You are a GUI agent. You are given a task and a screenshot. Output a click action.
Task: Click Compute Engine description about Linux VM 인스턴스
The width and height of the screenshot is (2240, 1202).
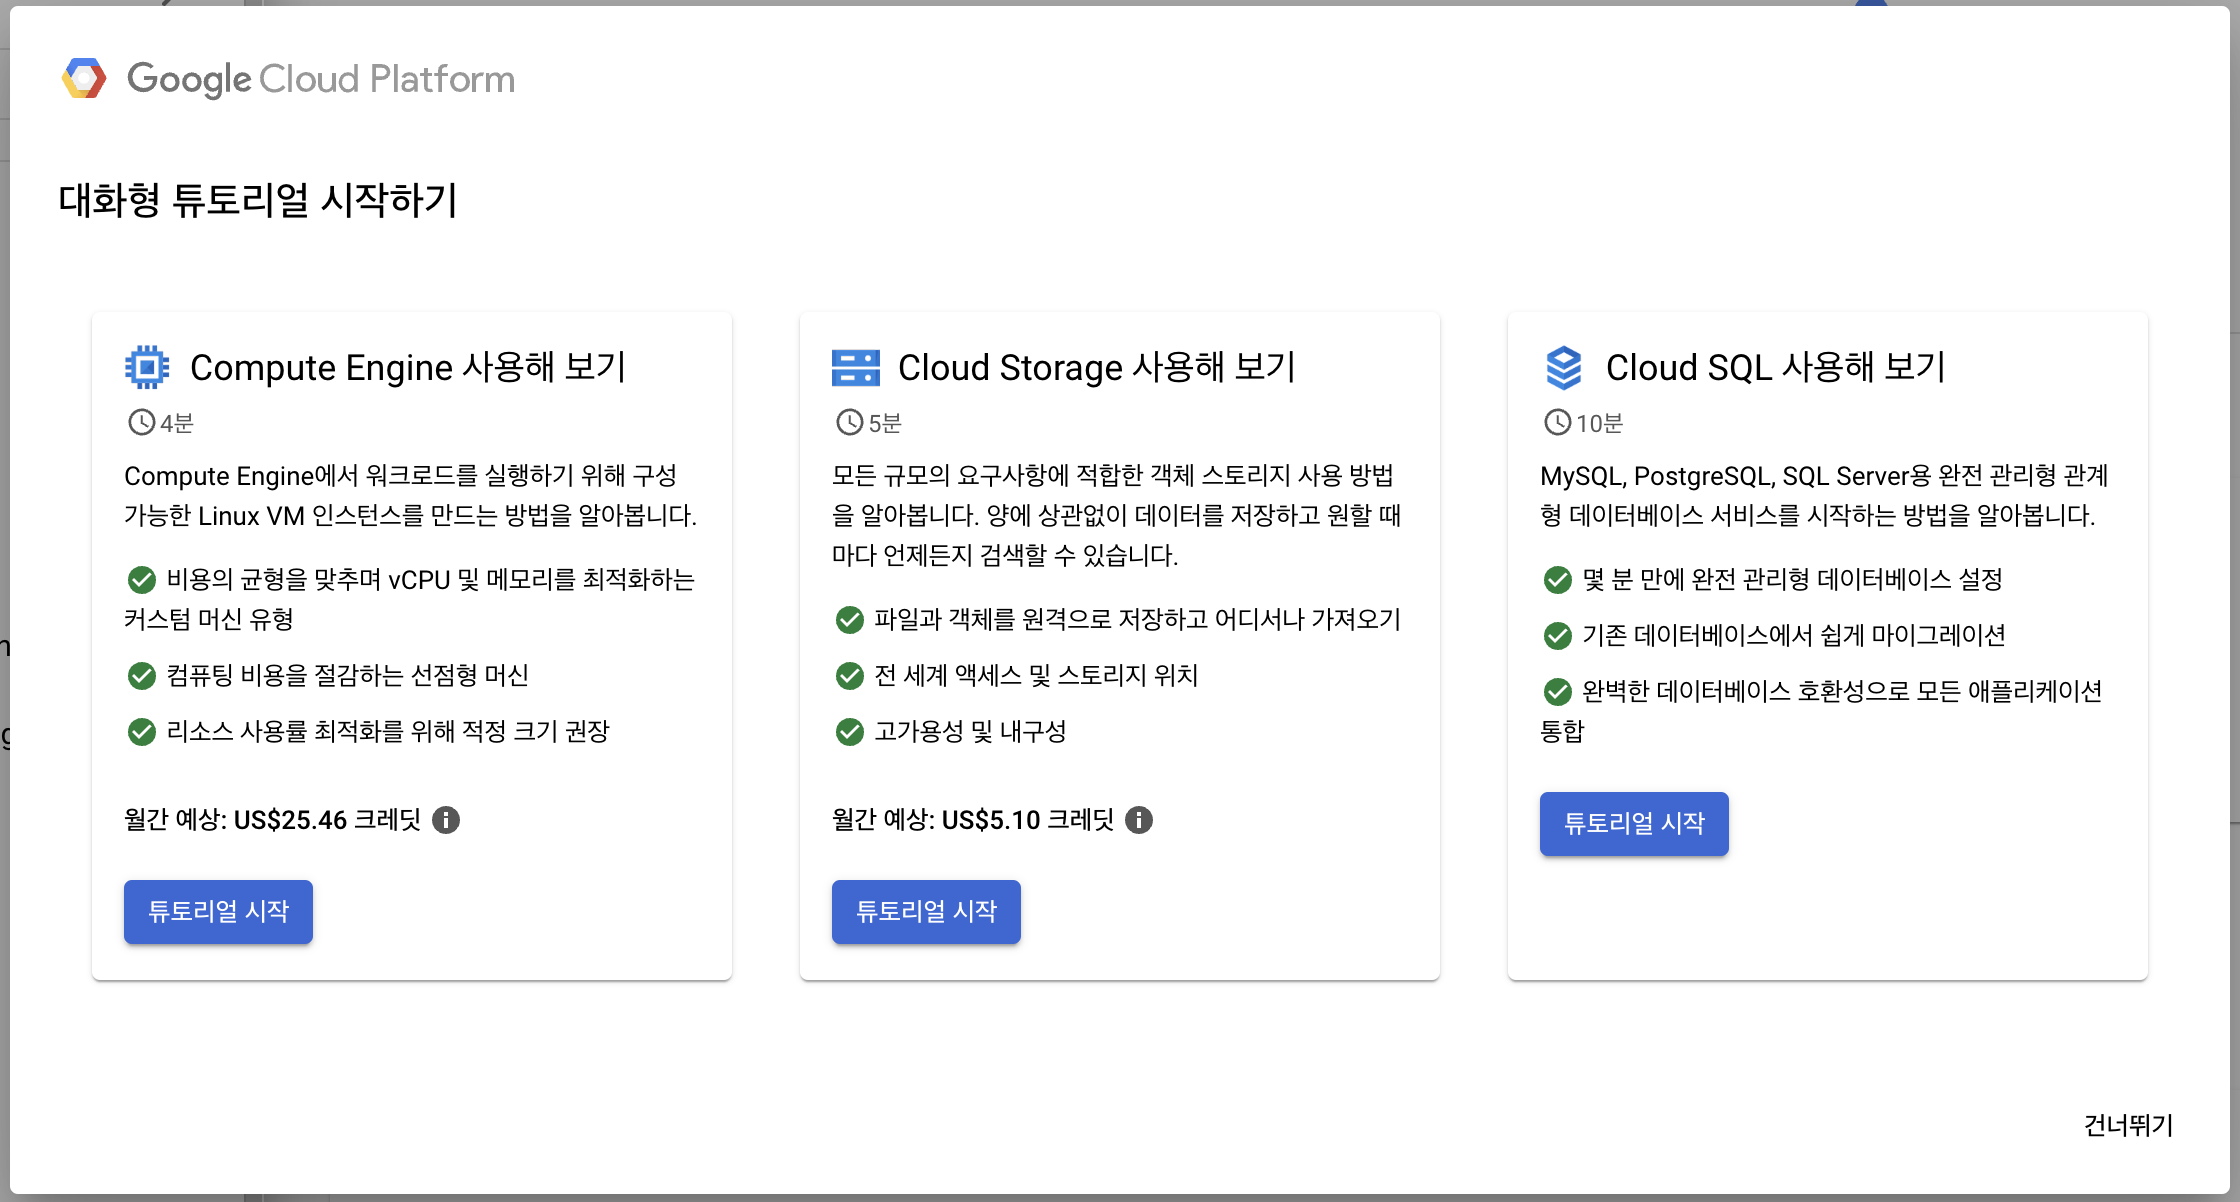tap(411, 495)
